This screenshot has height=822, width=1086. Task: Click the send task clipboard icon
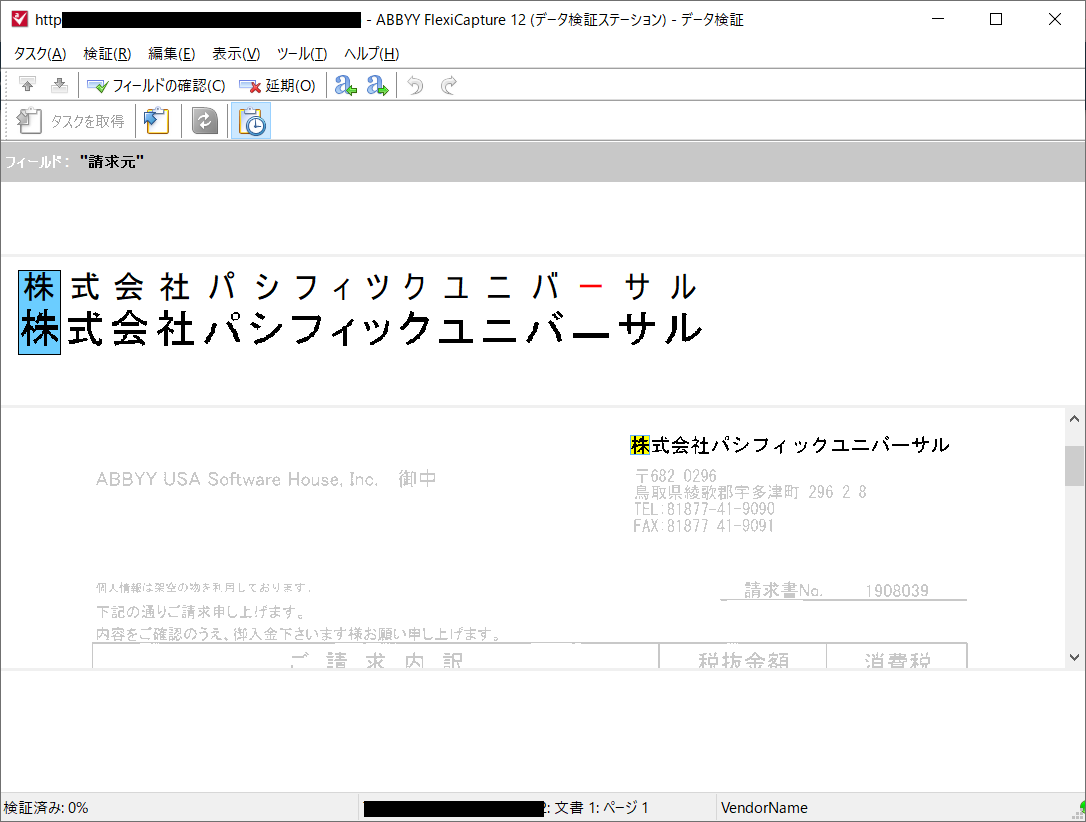tap(157, 121)
